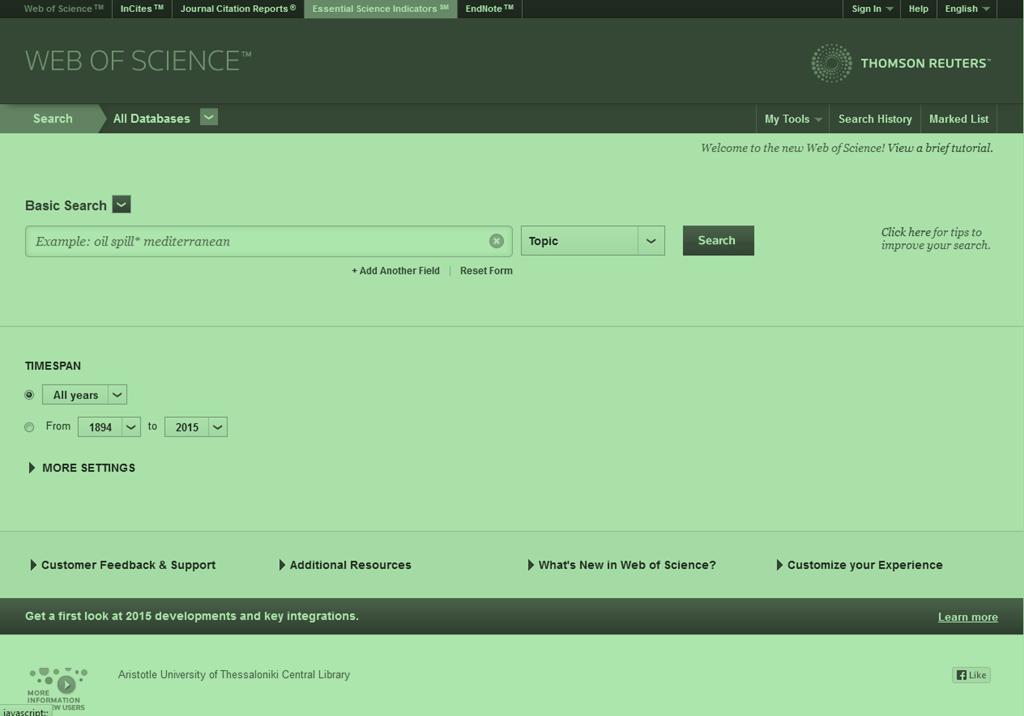Click the Aristotle University of Thessaloniki Central Library text
Viewport: 1024px width, 716px height.
click(x=234, y=675)
